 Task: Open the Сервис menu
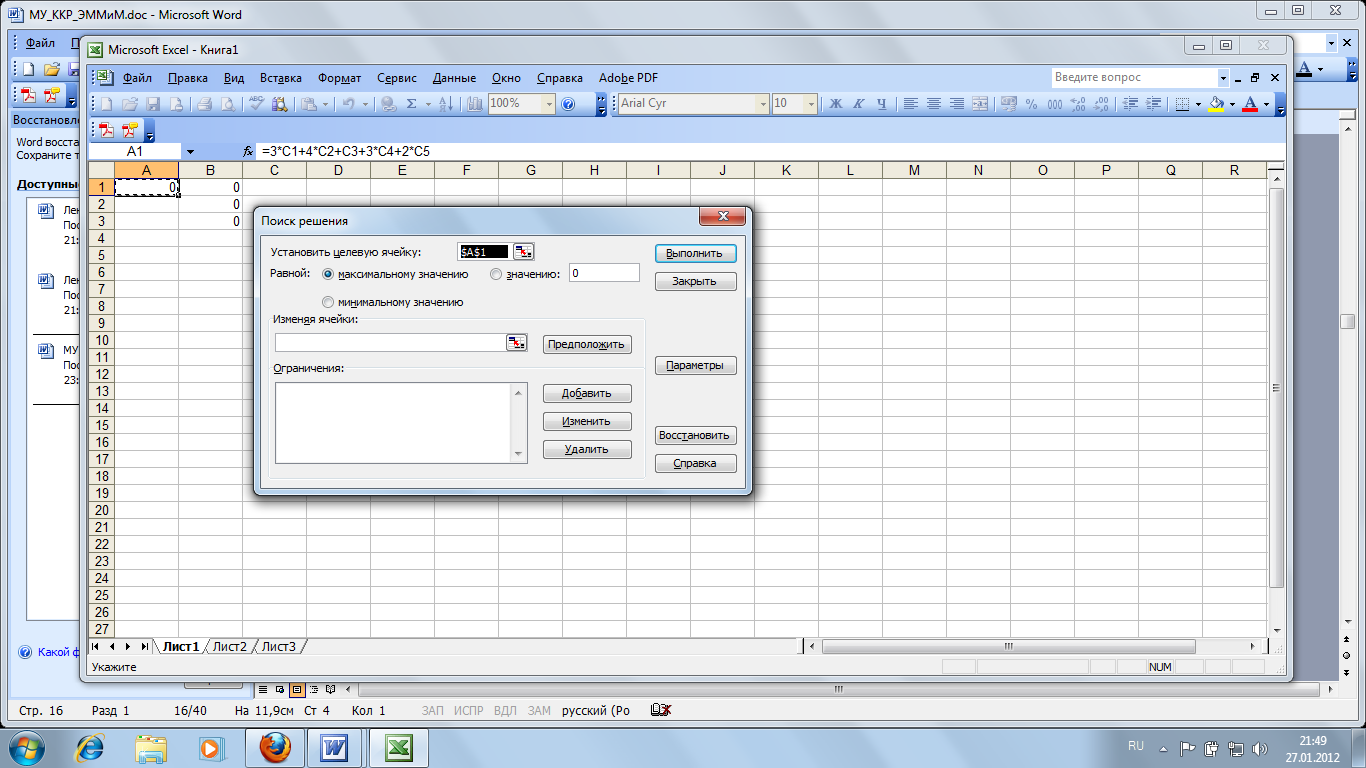[397, 77]
